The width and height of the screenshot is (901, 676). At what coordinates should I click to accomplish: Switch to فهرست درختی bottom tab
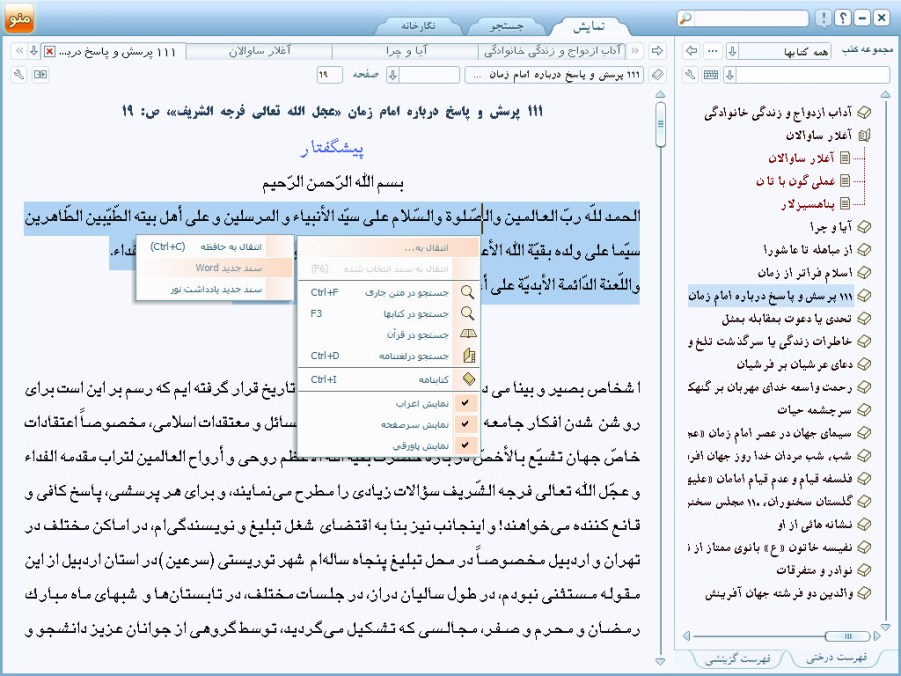[836, 657]
